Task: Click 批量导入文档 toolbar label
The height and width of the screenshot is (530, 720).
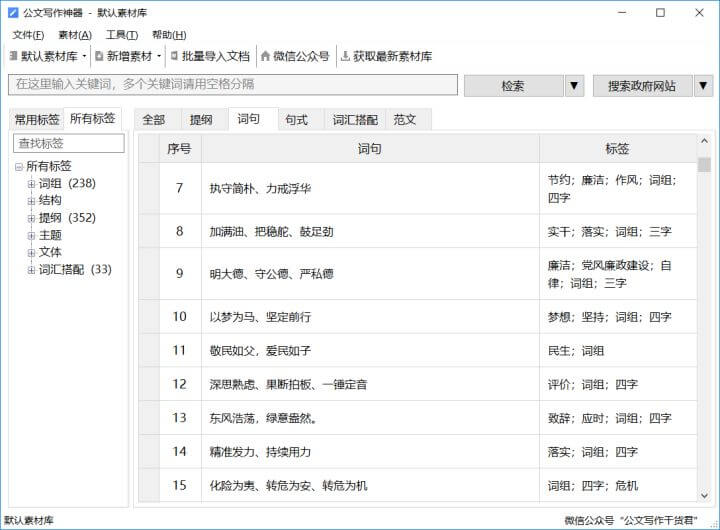Action: 215,56
